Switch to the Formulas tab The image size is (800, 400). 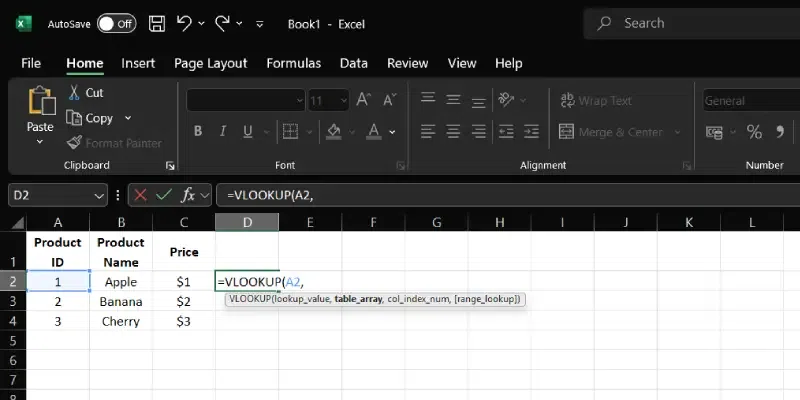tap(294, 63)
